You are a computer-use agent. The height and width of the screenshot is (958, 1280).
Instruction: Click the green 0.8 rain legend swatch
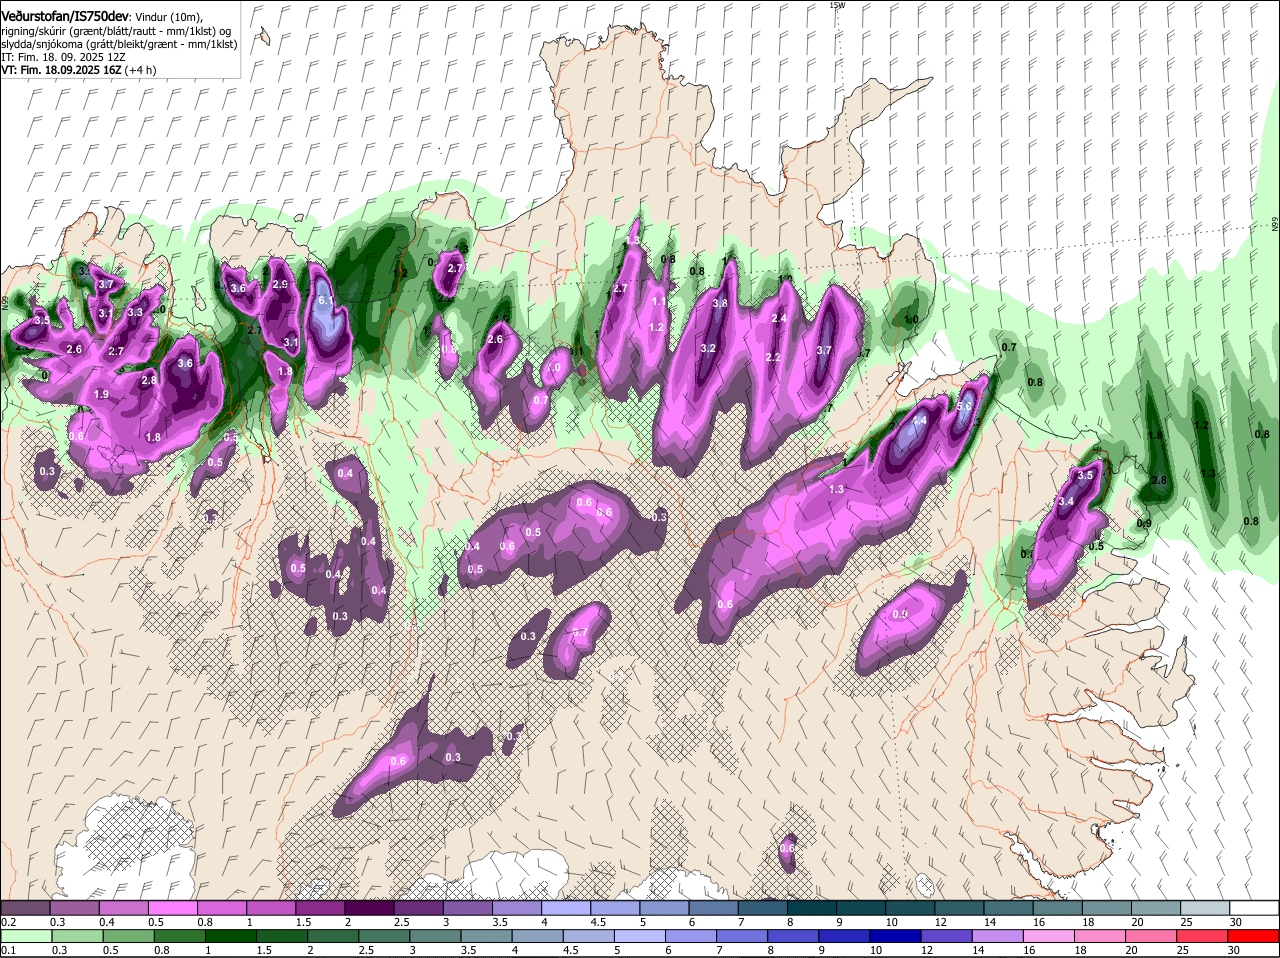click(180, 936)
